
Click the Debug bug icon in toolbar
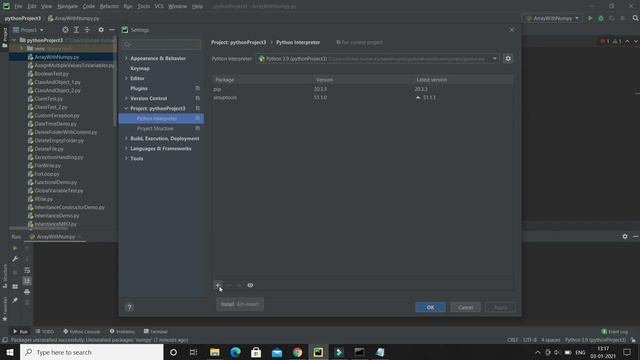coord(601,18)
